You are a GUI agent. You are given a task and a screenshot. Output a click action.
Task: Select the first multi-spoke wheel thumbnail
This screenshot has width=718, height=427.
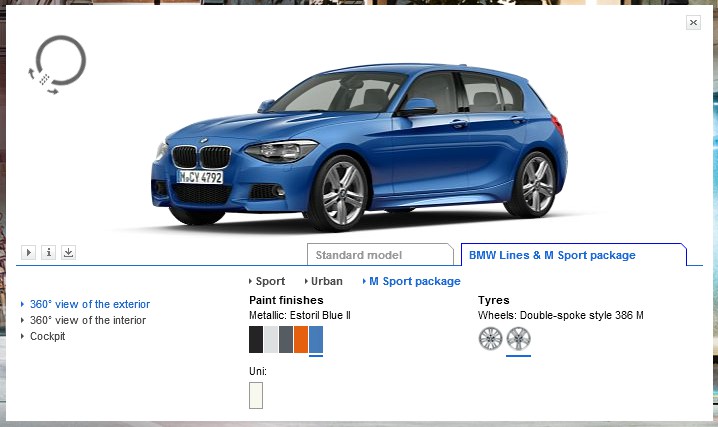(x=490, y=339)
